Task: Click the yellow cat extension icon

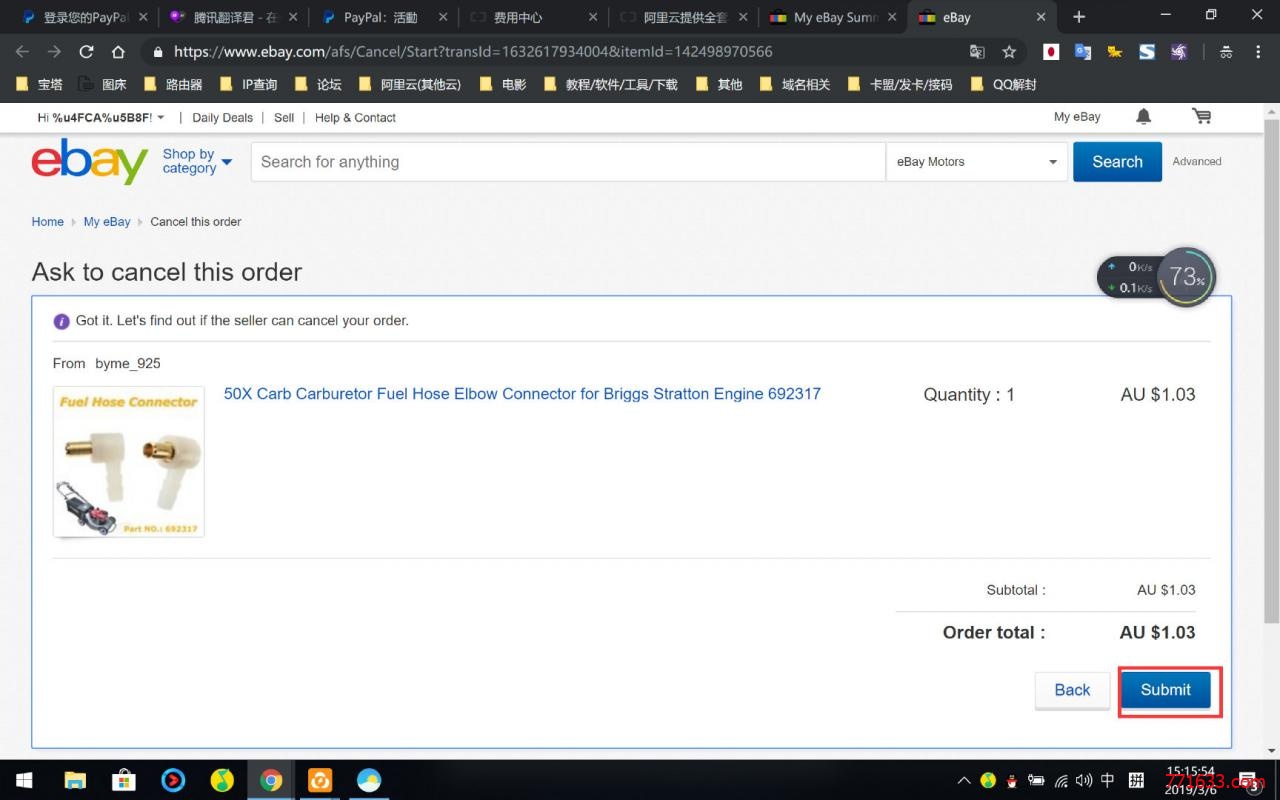Action: 1115,52
